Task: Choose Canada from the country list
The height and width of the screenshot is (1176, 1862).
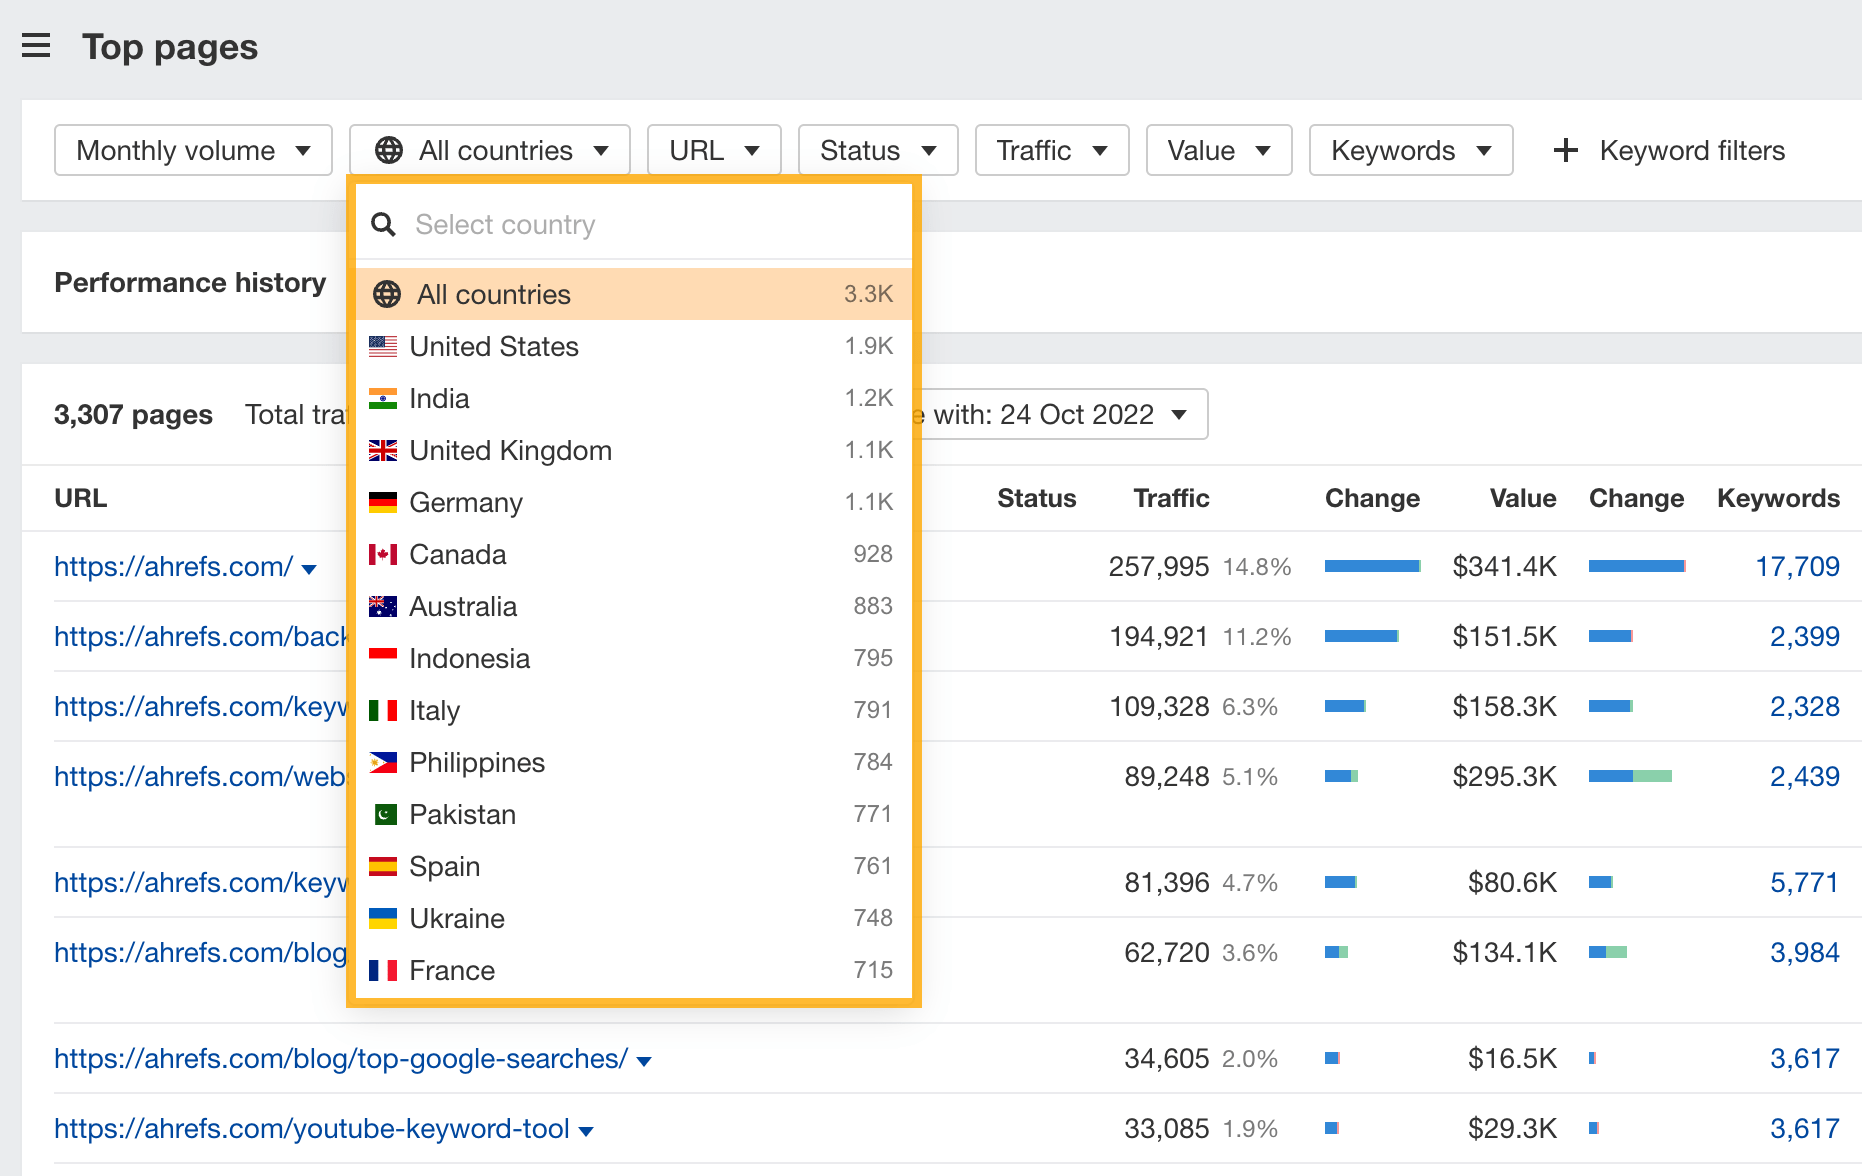Action: pyautogui.click(x=457, y=554)
